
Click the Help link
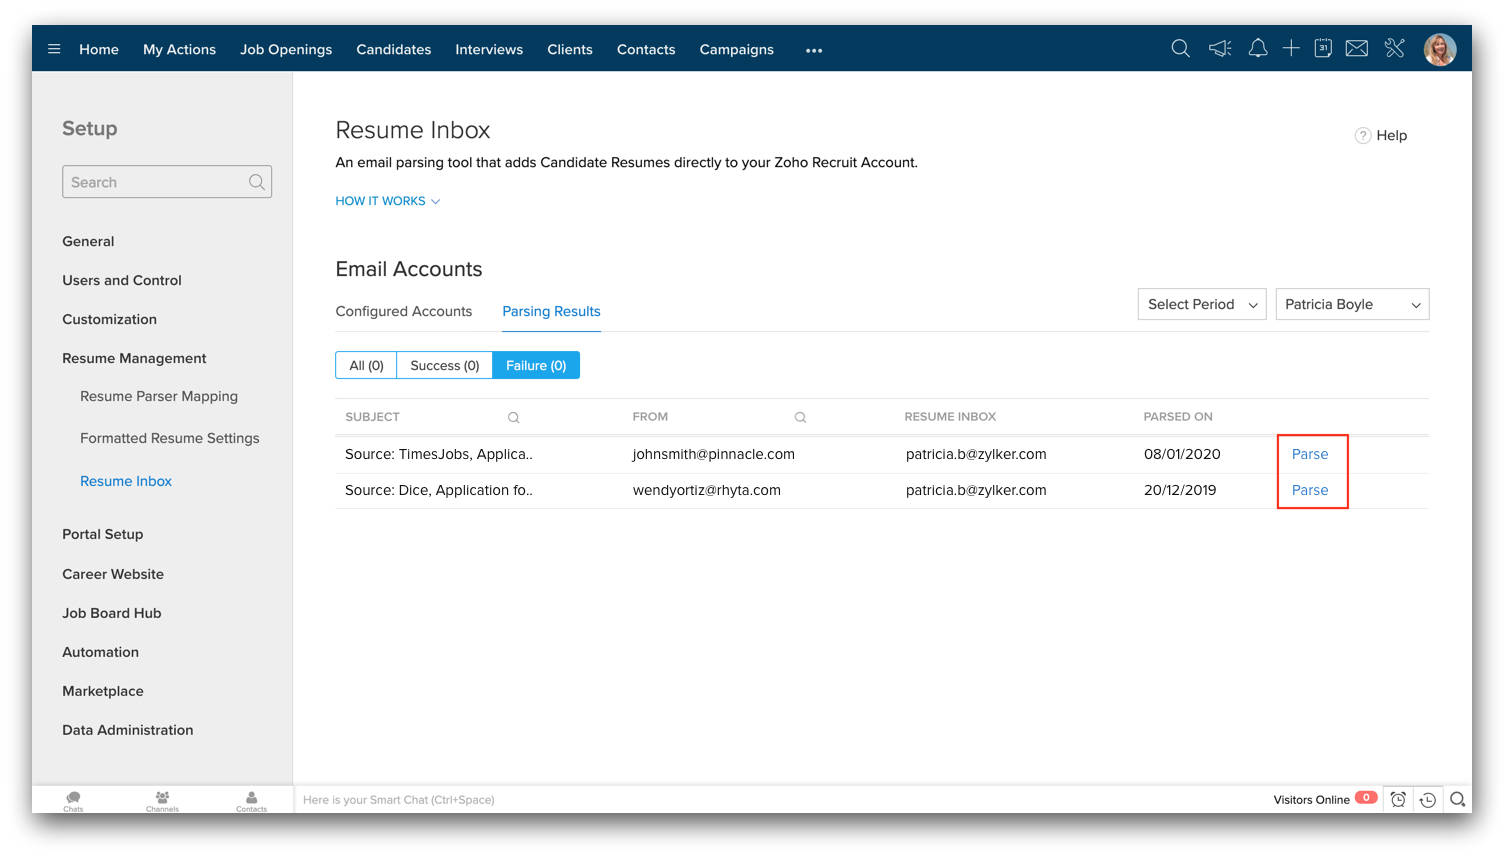pyautogui.click(x=1391, y=135)
